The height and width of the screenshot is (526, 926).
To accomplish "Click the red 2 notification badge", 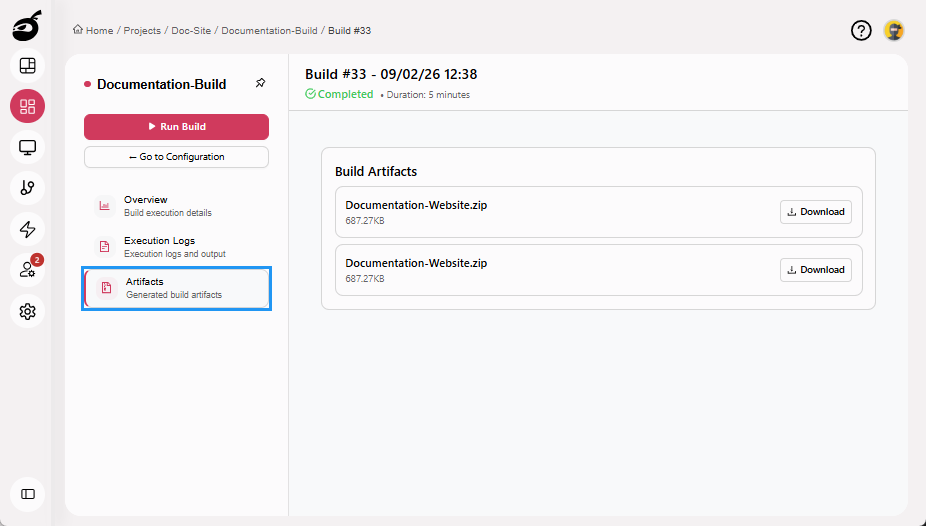I will [x=37, y=260].
